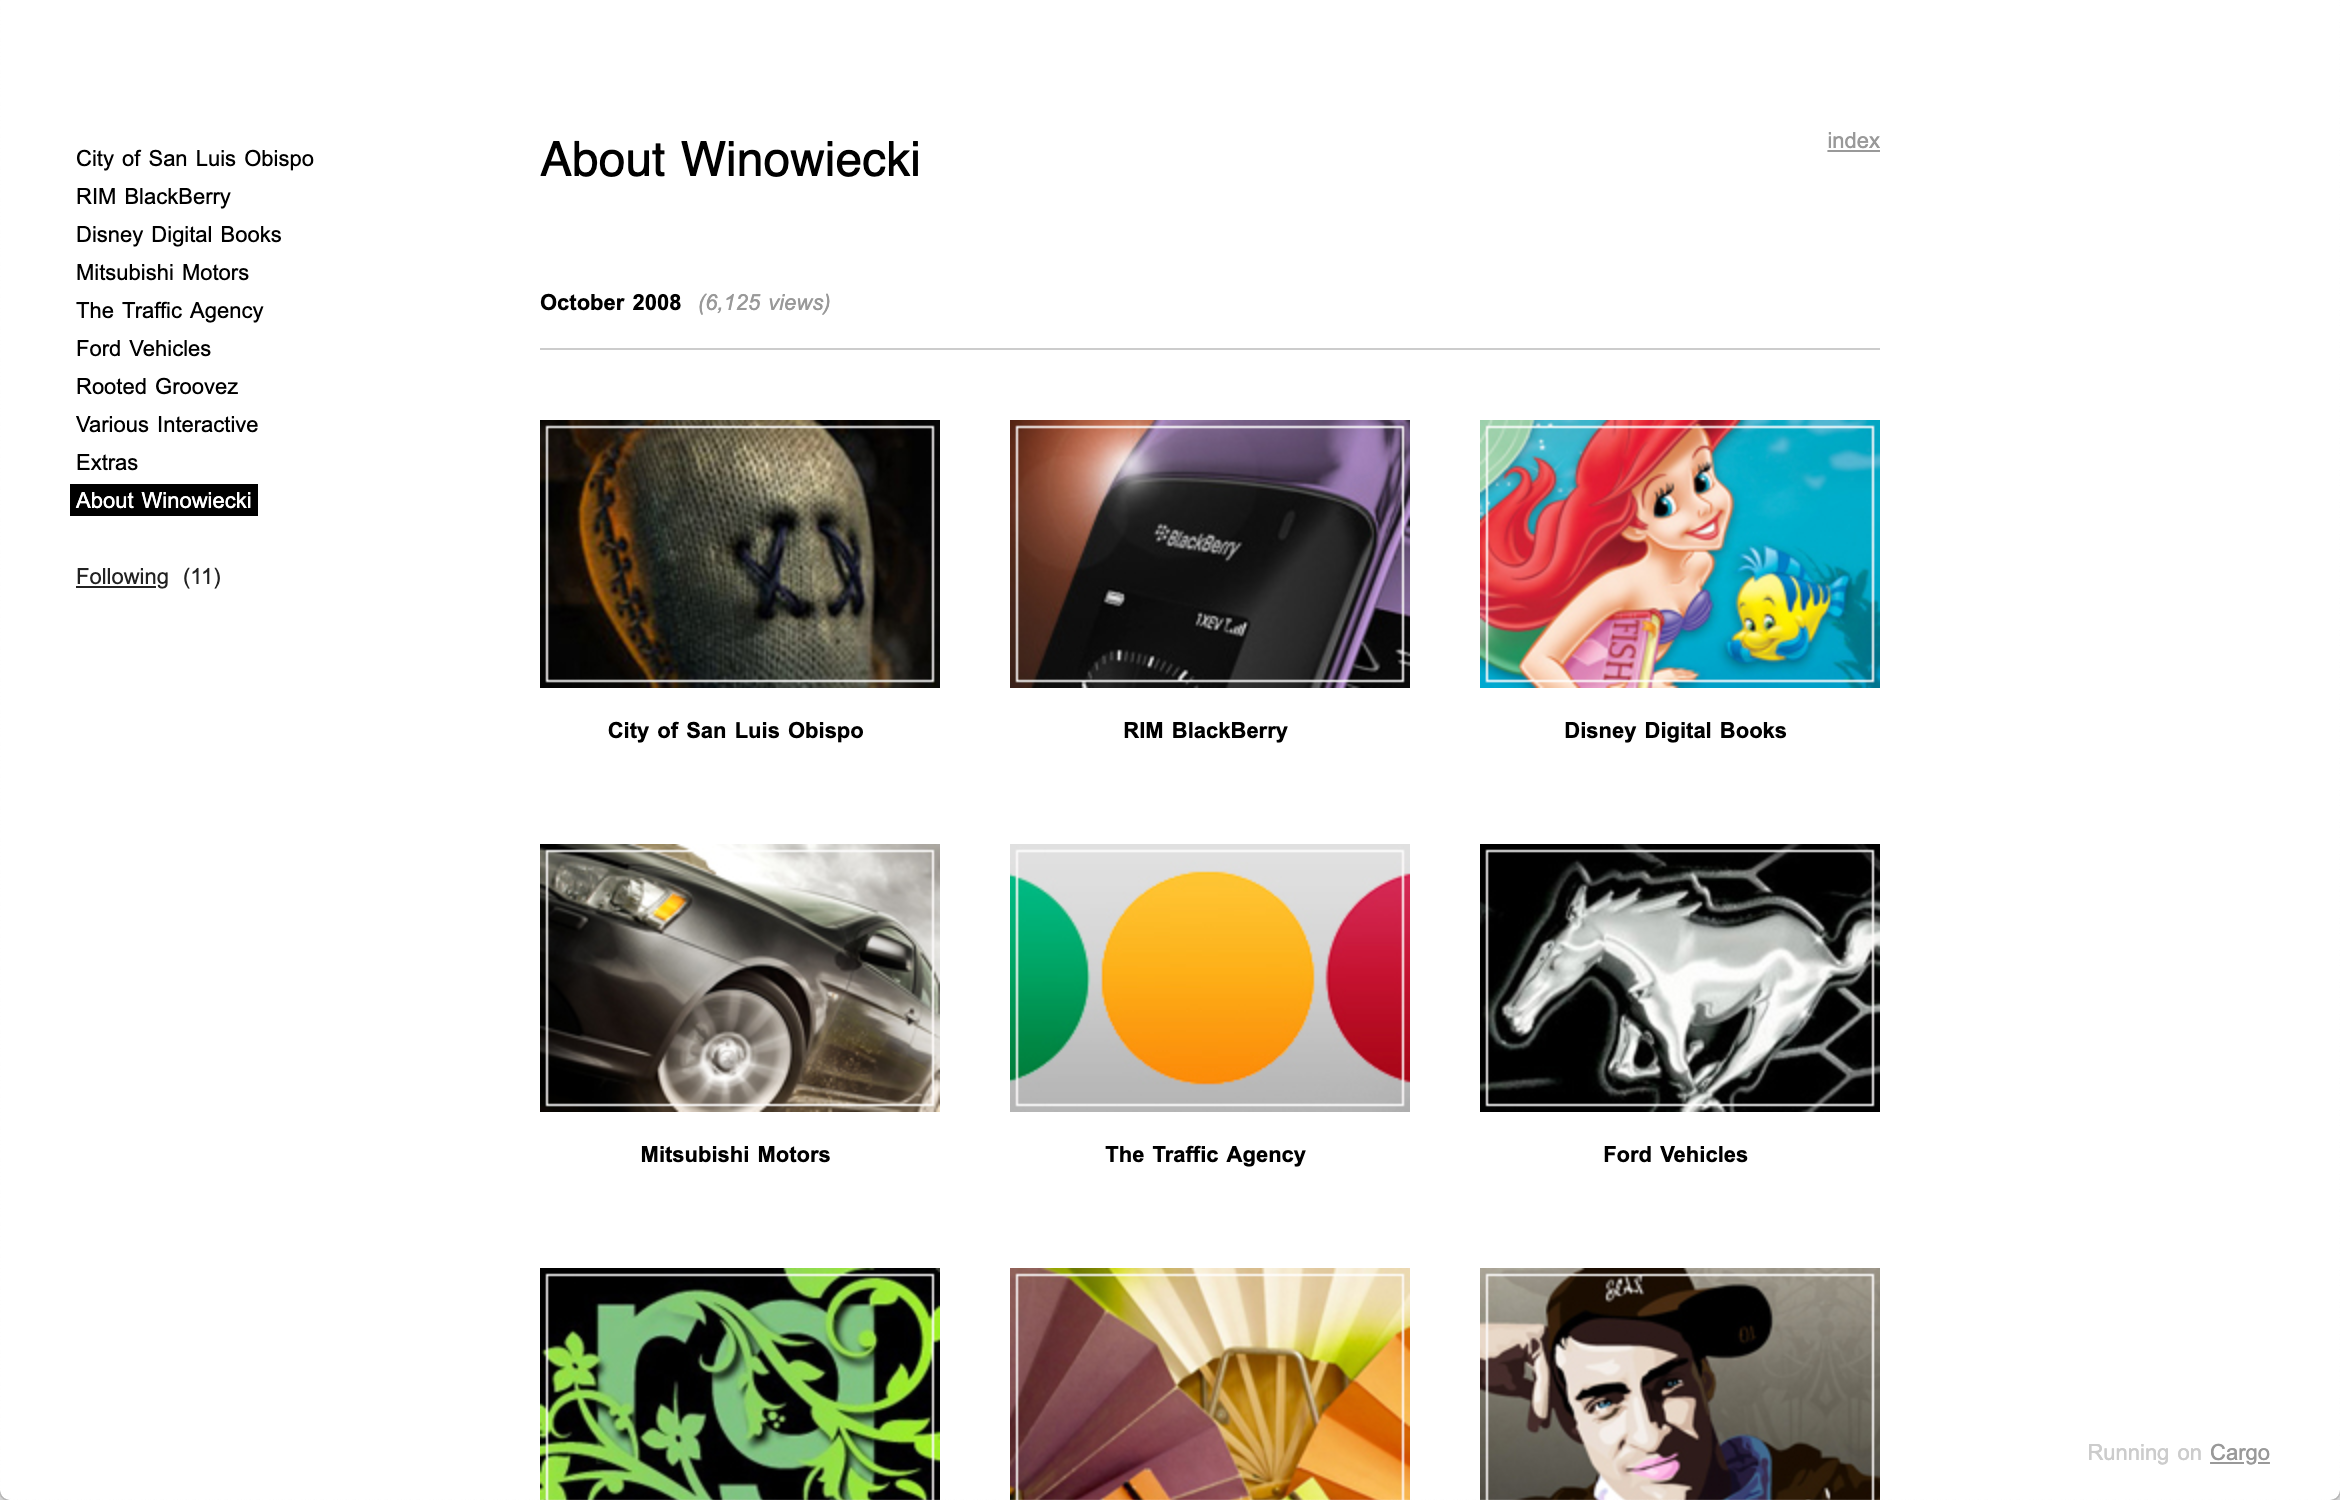Select Various Interactive in sidebar menu
2340x1500 pixels.
(x=167, y=424)
